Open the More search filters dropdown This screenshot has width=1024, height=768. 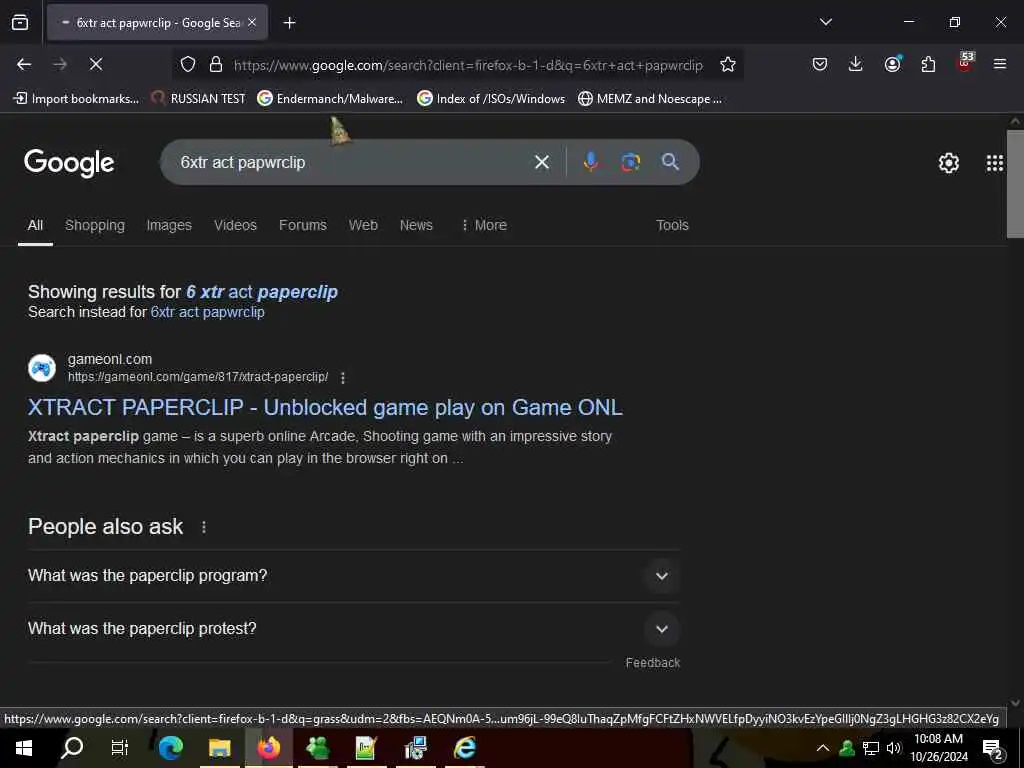coord(484,225)
